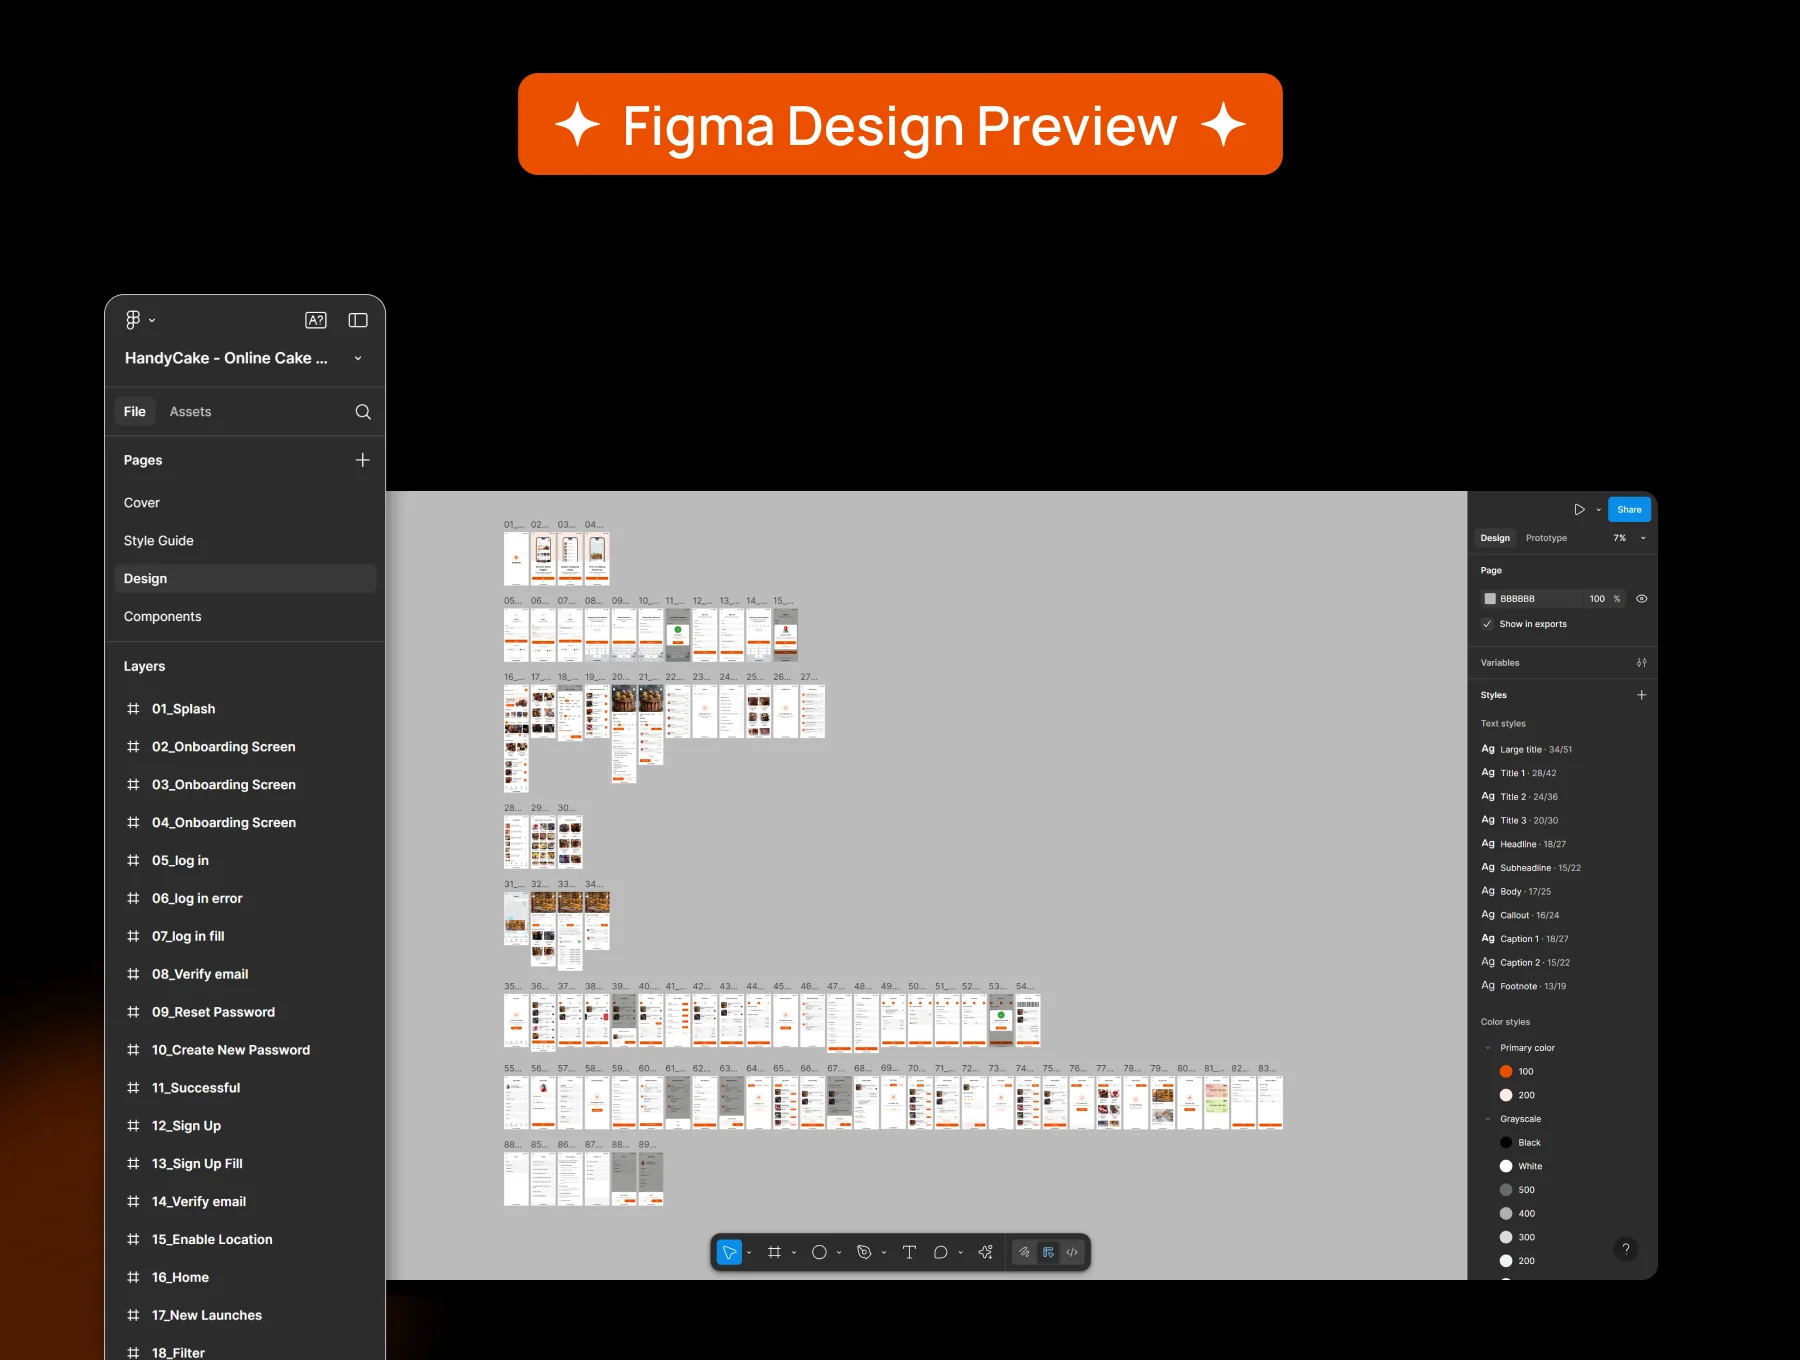The image size is (1800, 1360).
Task: Click Ag icon of Headline style
Action: (x=1488, y=844)
